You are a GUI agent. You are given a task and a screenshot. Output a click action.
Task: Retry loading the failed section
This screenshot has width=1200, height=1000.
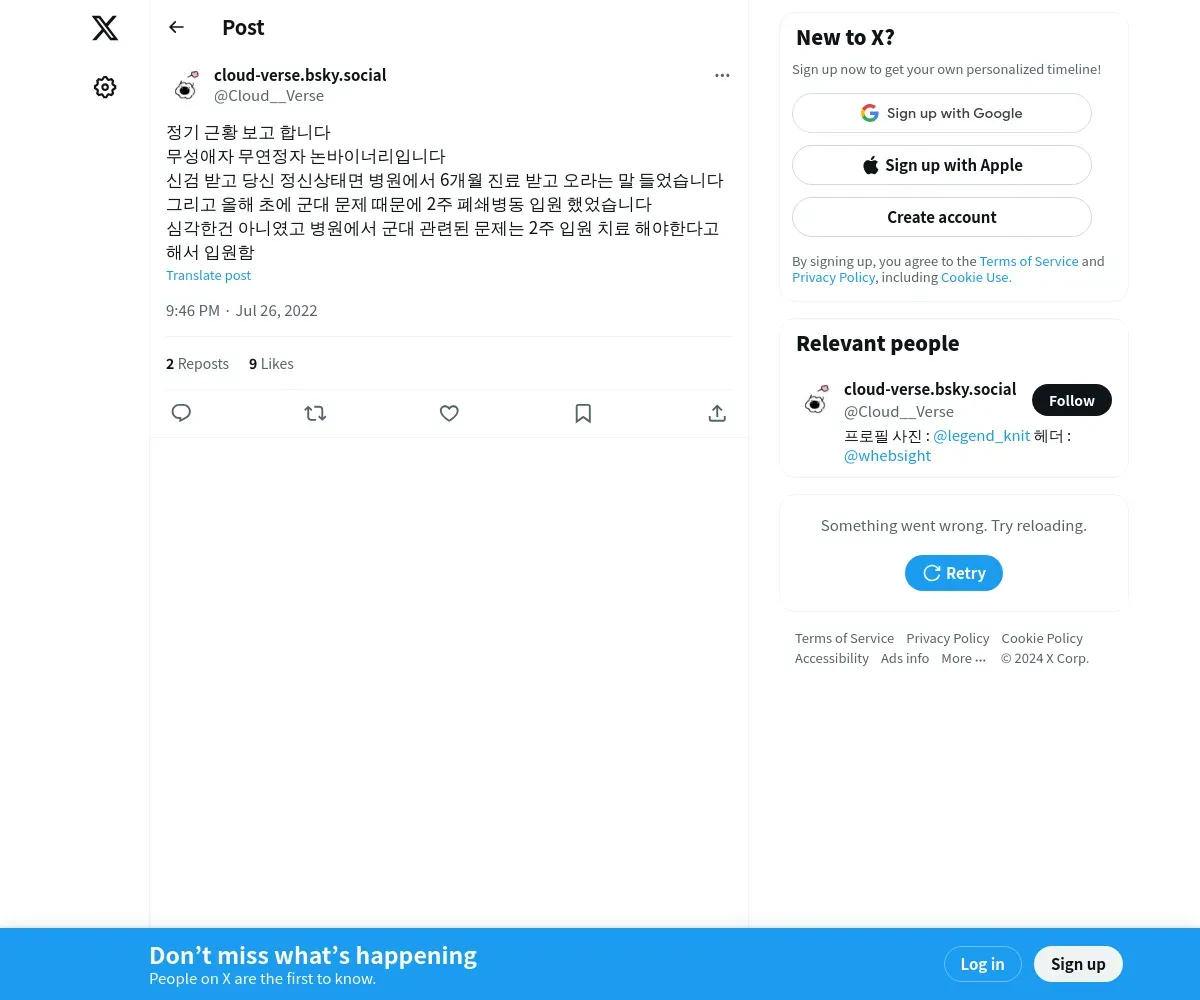(x=954, y=573)
